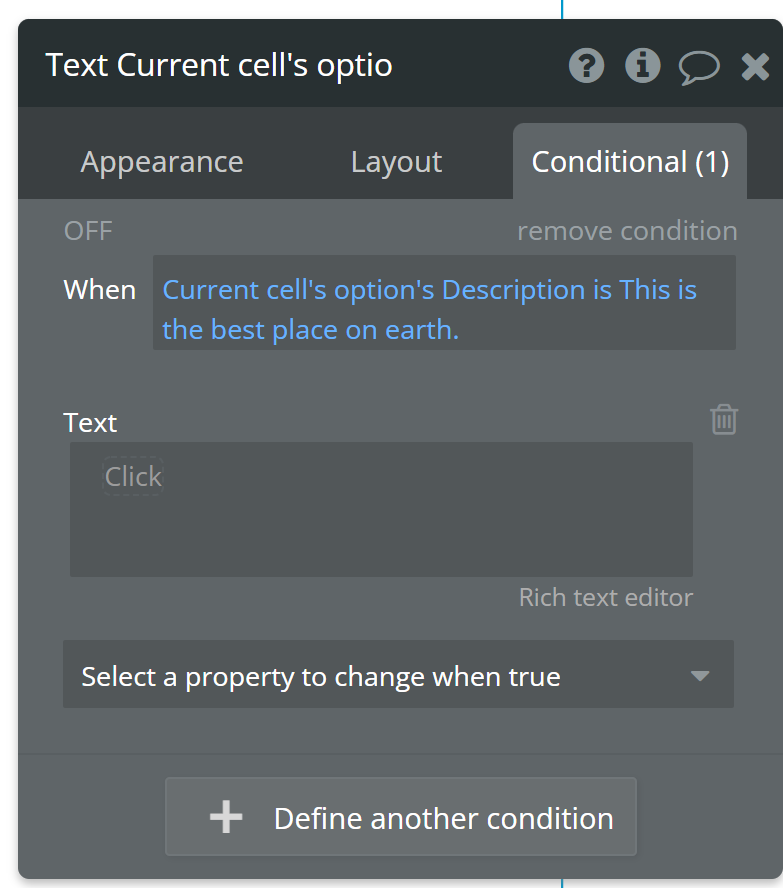Toggle the OFF condition preview switch
The width and height of the screenshot is (783, 888).
pos(88,231)
